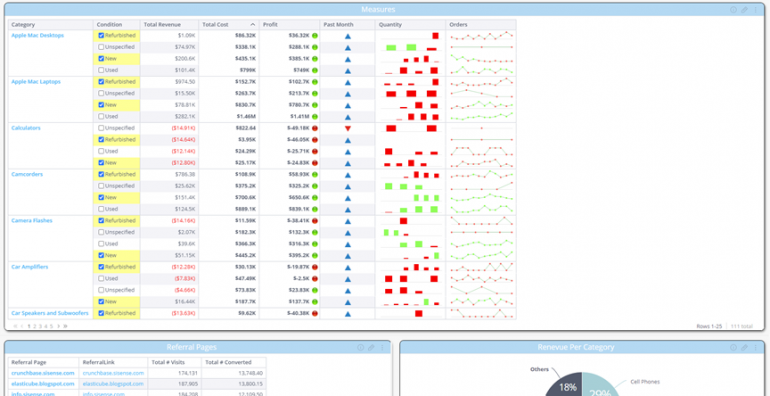This screenshot has height=396, width=770.
Task: Click Orders sparkline for Car Amplifiers Refurbished
Action: (481, 267)
